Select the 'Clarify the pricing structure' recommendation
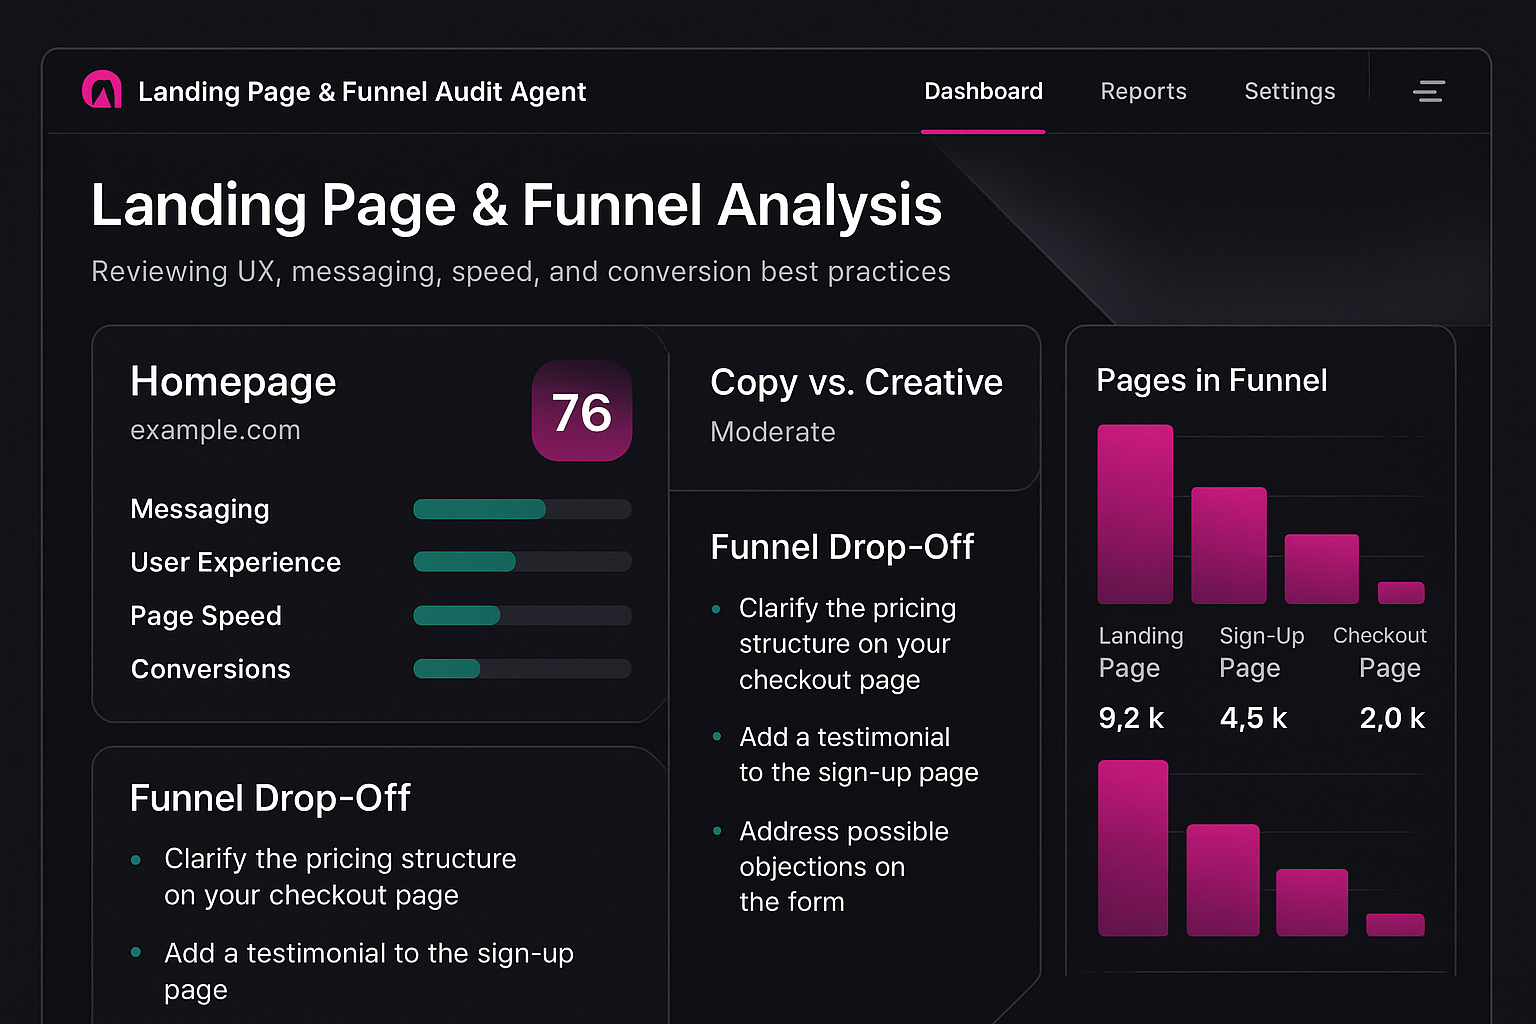 pyautogui.click(x=846, y=643)
